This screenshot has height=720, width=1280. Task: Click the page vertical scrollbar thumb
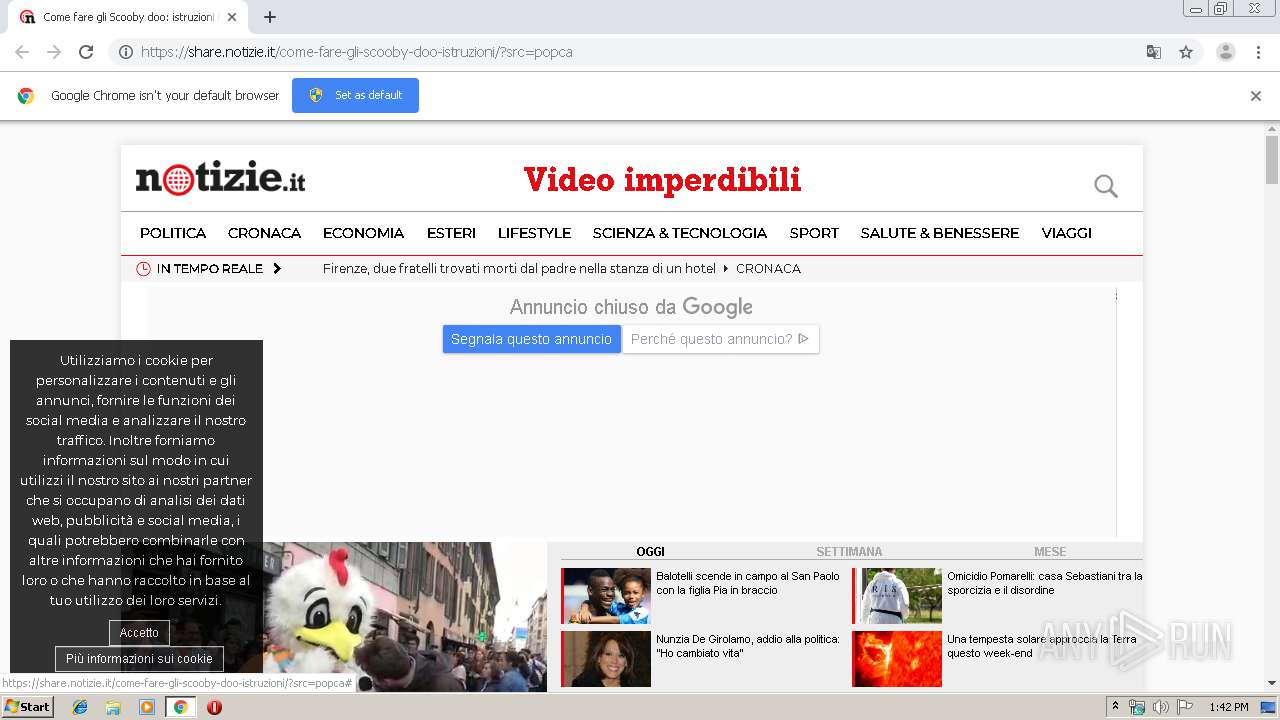pyautogui.click(x=1272, y=160)
